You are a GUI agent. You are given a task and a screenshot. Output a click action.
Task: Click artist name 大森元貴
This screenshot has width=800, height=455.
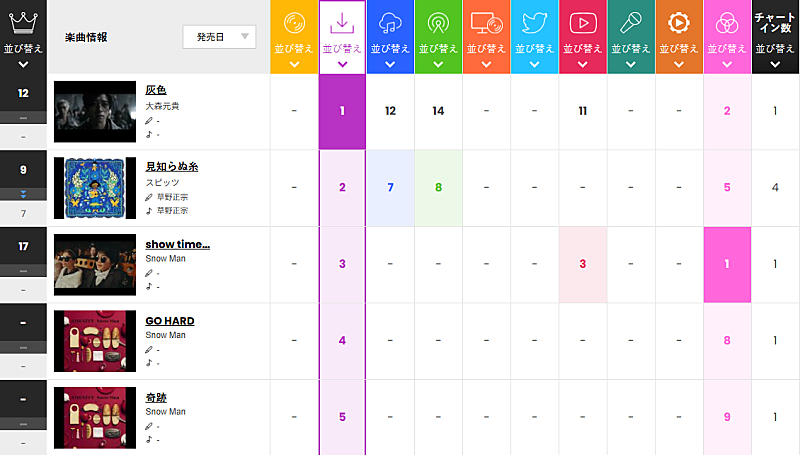[162, 106]
